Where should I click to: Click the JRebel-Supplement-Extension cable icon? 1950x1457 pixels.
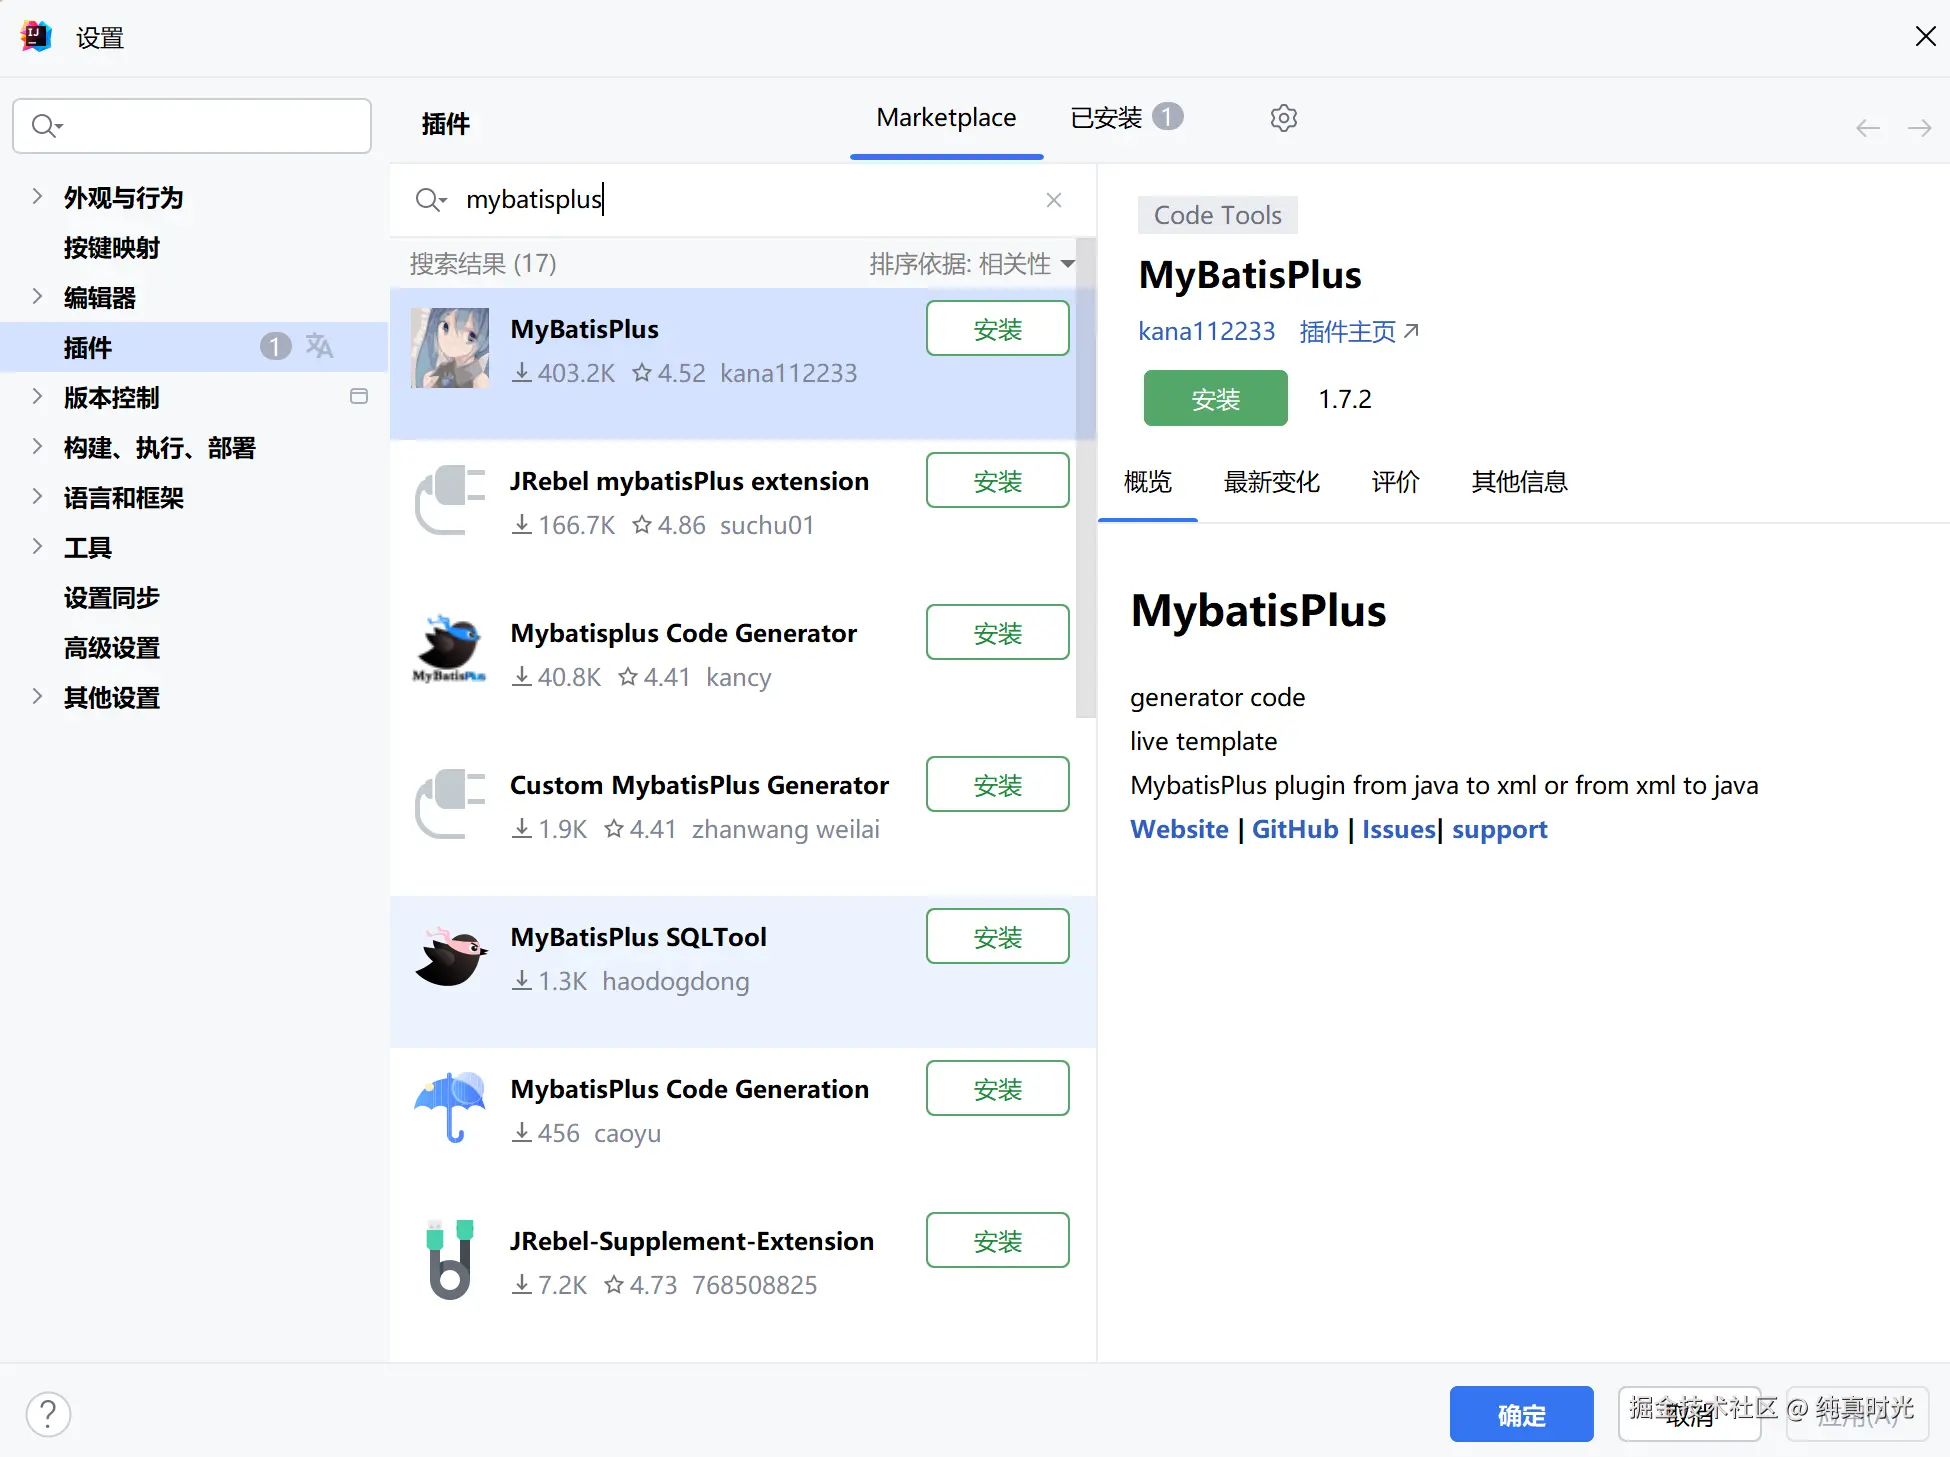[450, 1259]
